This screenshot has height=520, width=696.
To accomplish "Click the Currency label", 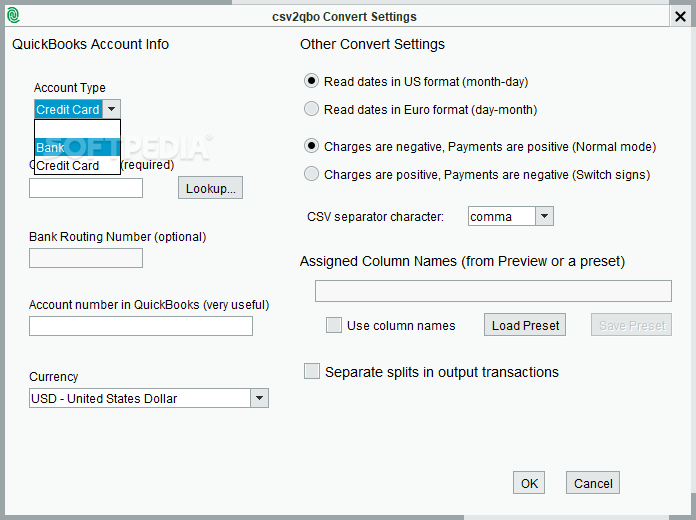I will tap(54, 377).
